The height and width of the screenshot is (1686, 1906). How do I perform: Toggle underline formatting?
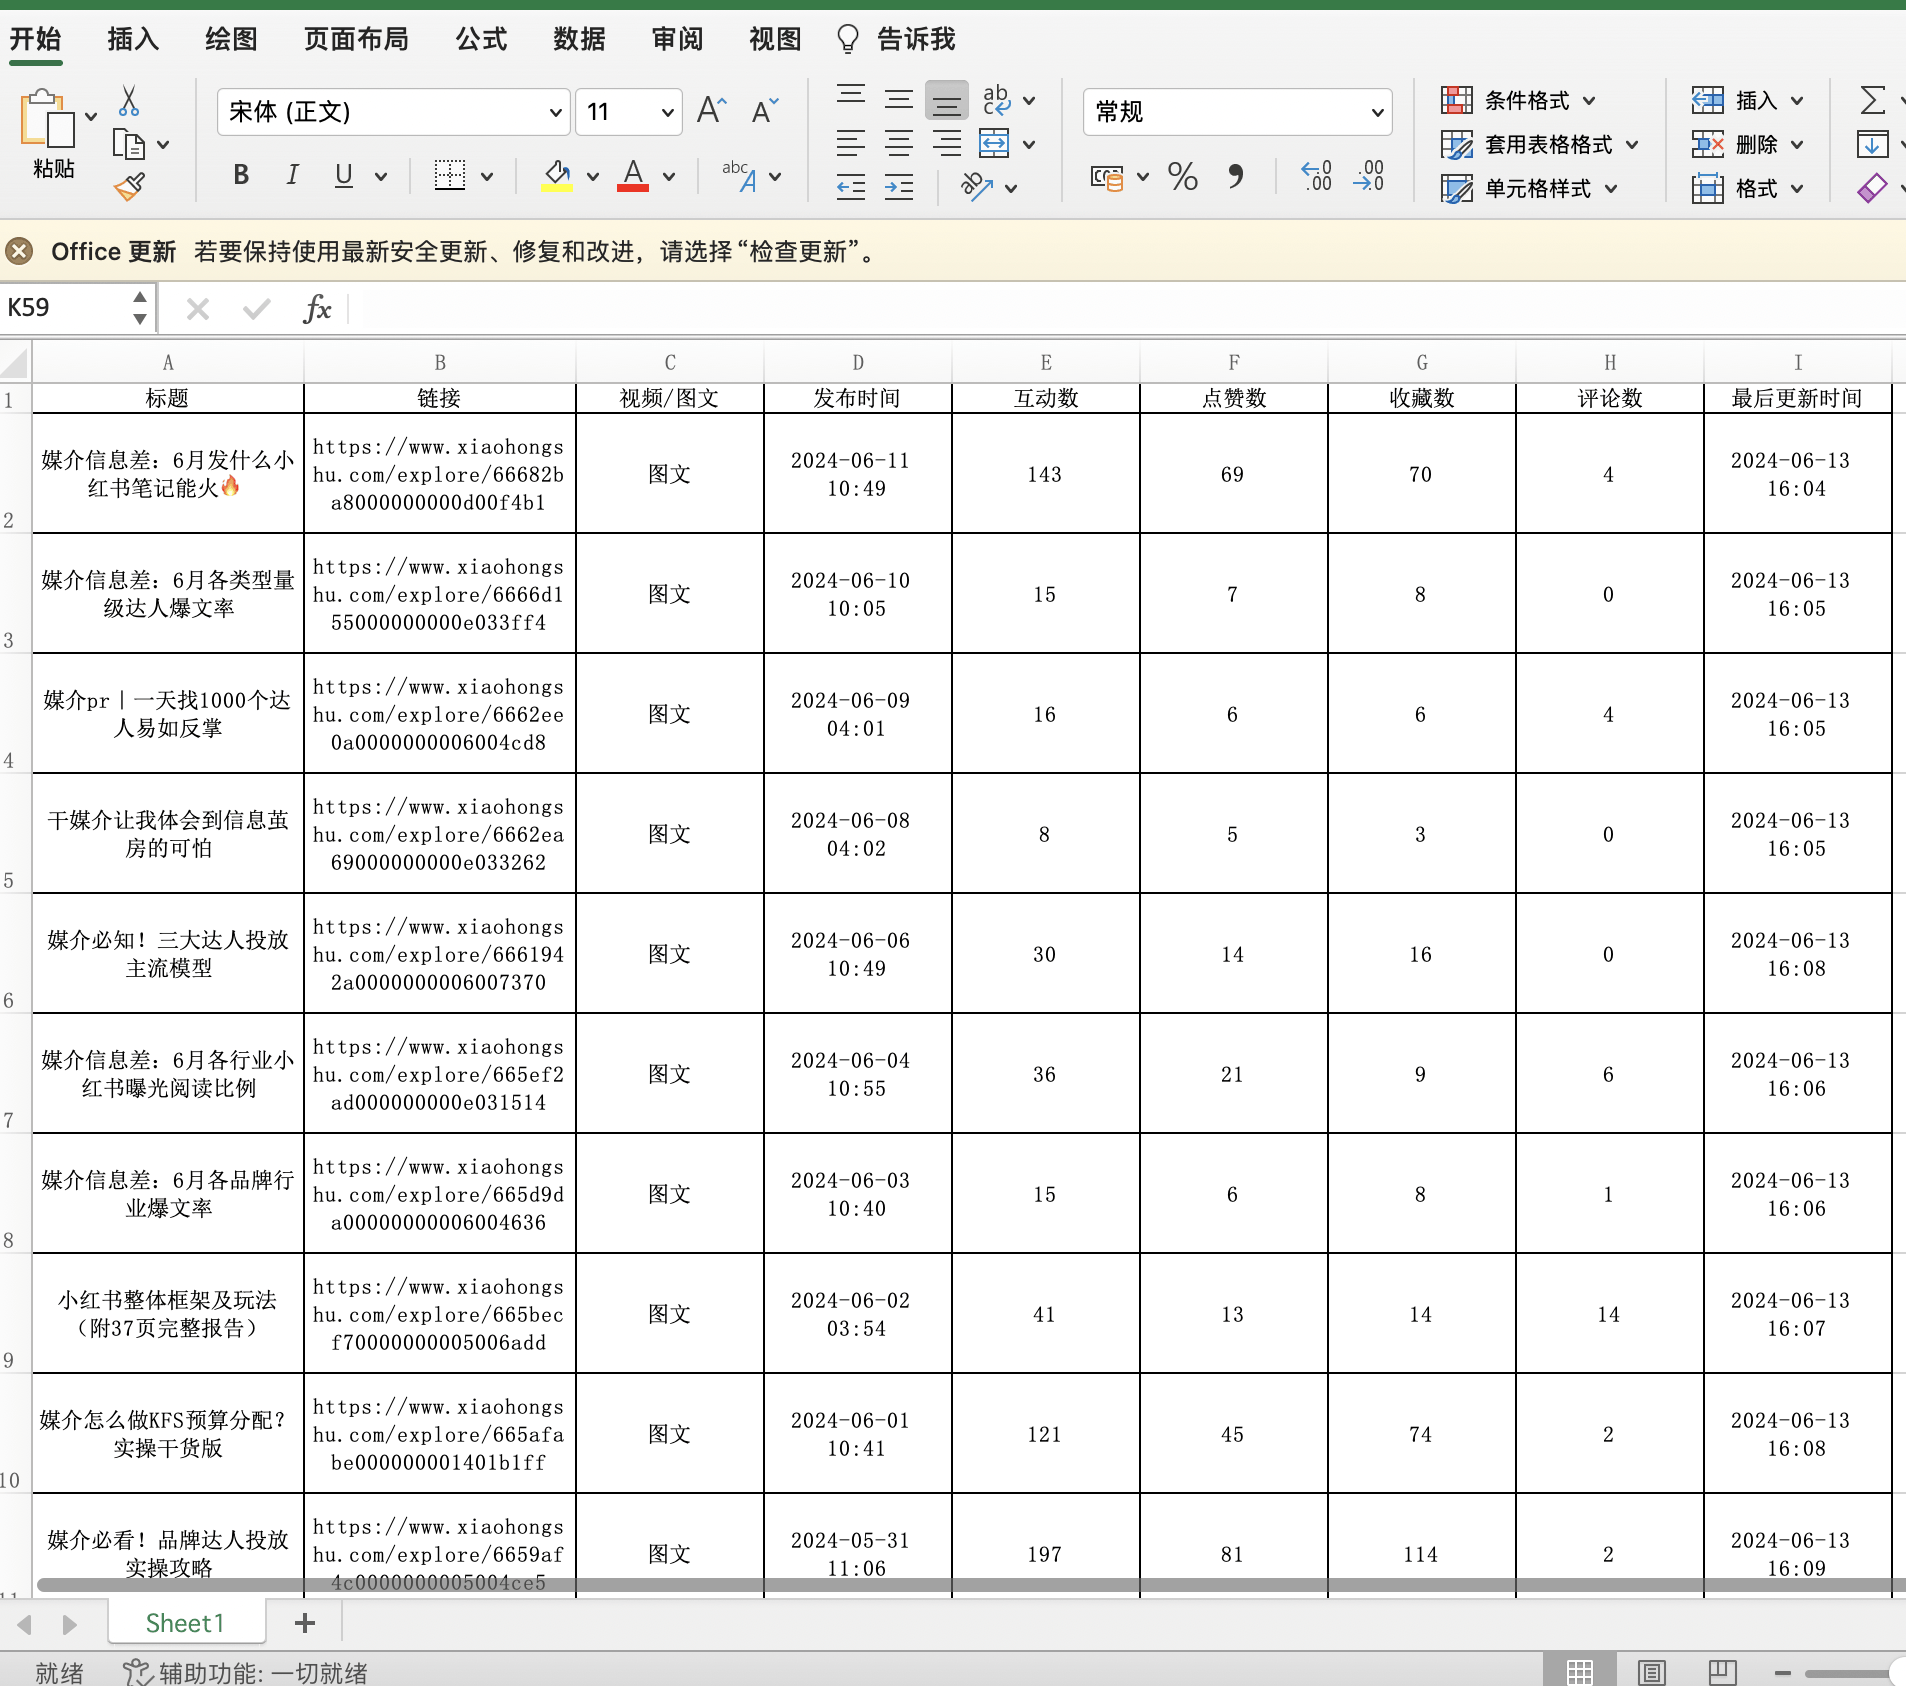point(343,175)
